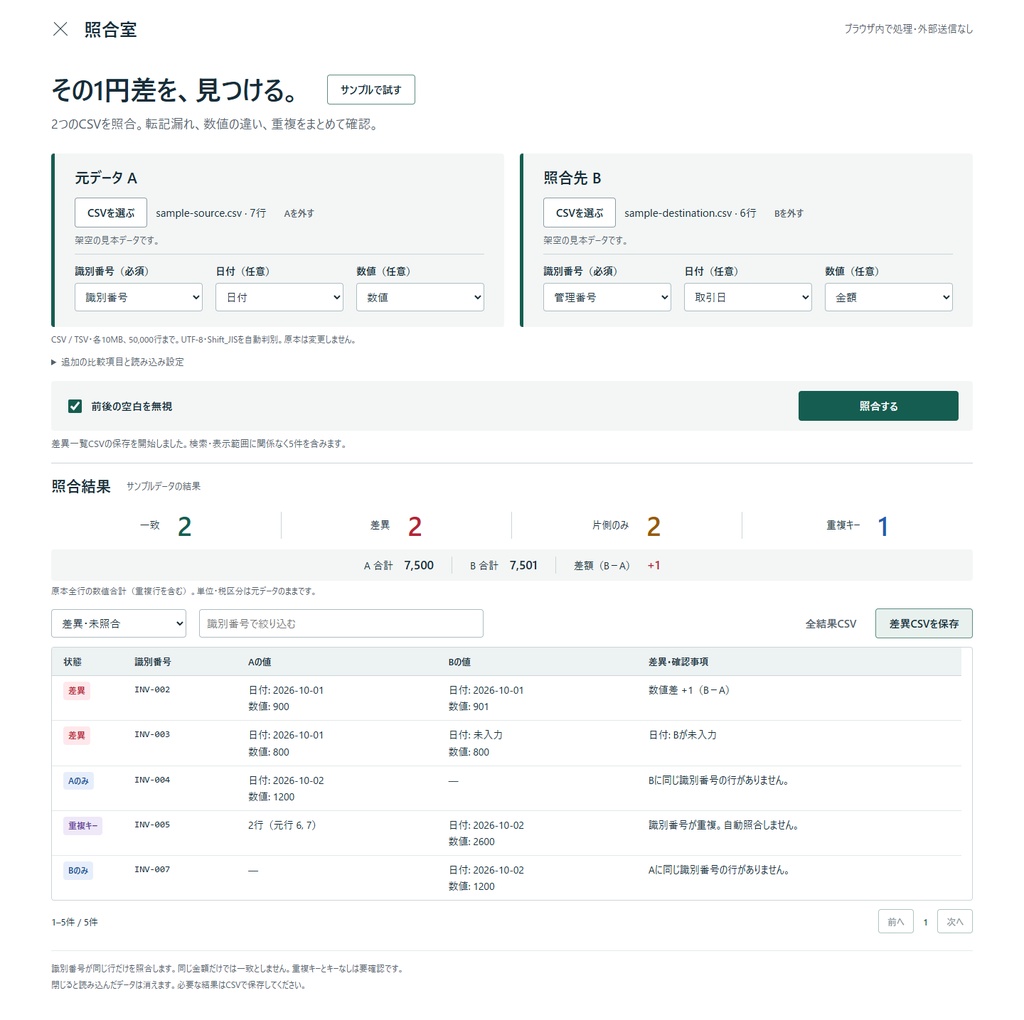
Task: Click the Bのみ status badge
Action: [78, 870]
